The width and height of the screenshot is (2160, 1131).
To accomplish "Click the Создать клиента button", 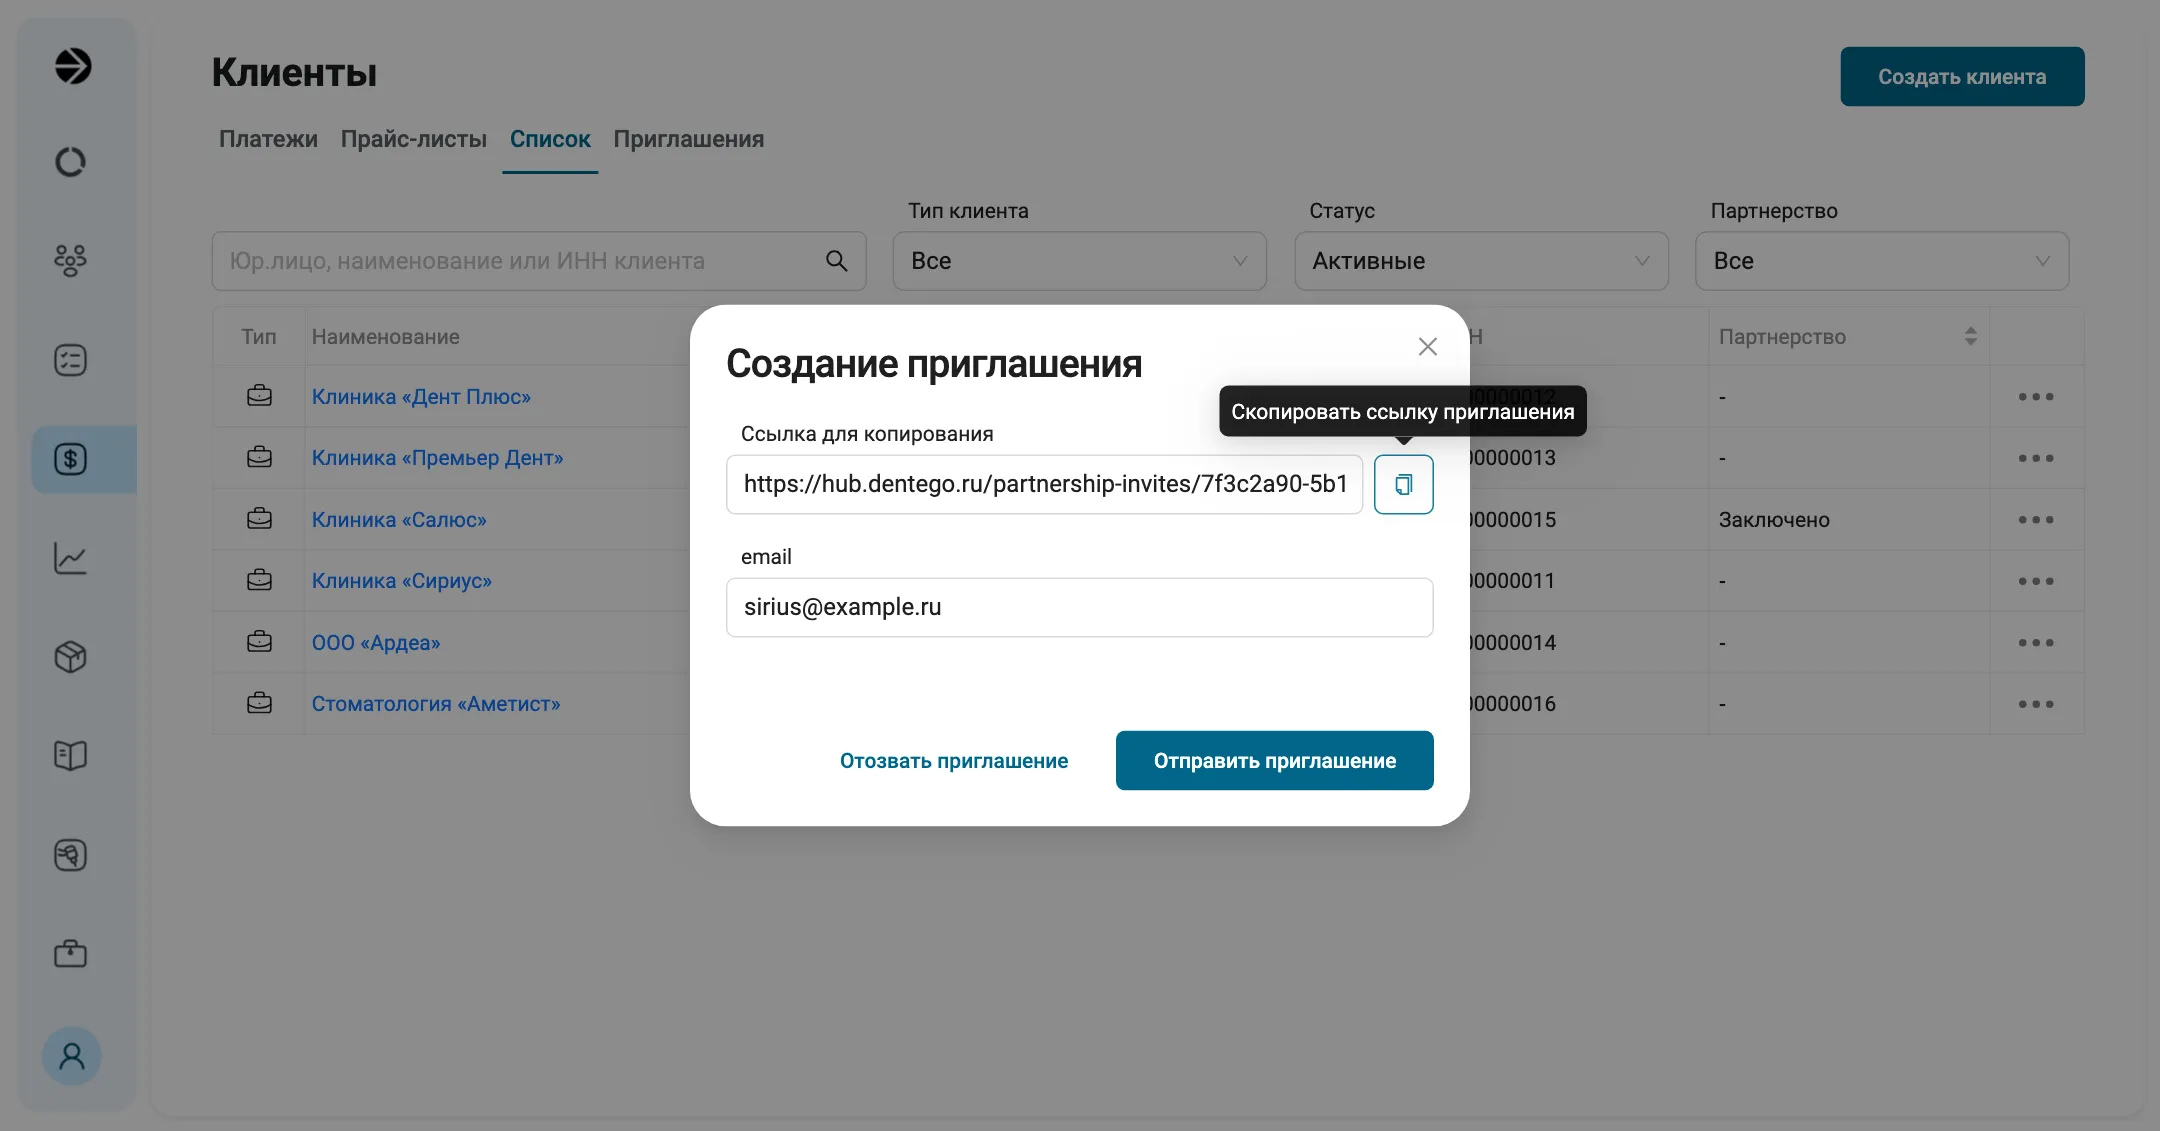I will pyautogui.click(x=1962, y=76).
